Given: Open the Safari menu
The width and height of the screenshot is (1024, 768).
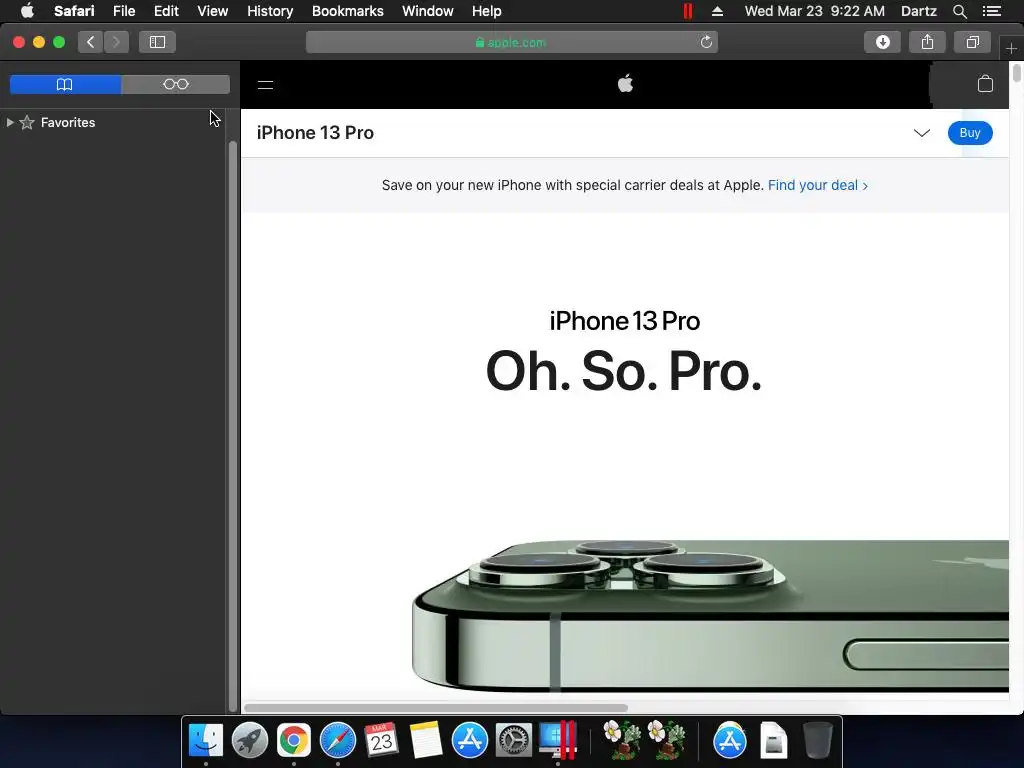Looking at the screenshot, I should pos(74,11).
